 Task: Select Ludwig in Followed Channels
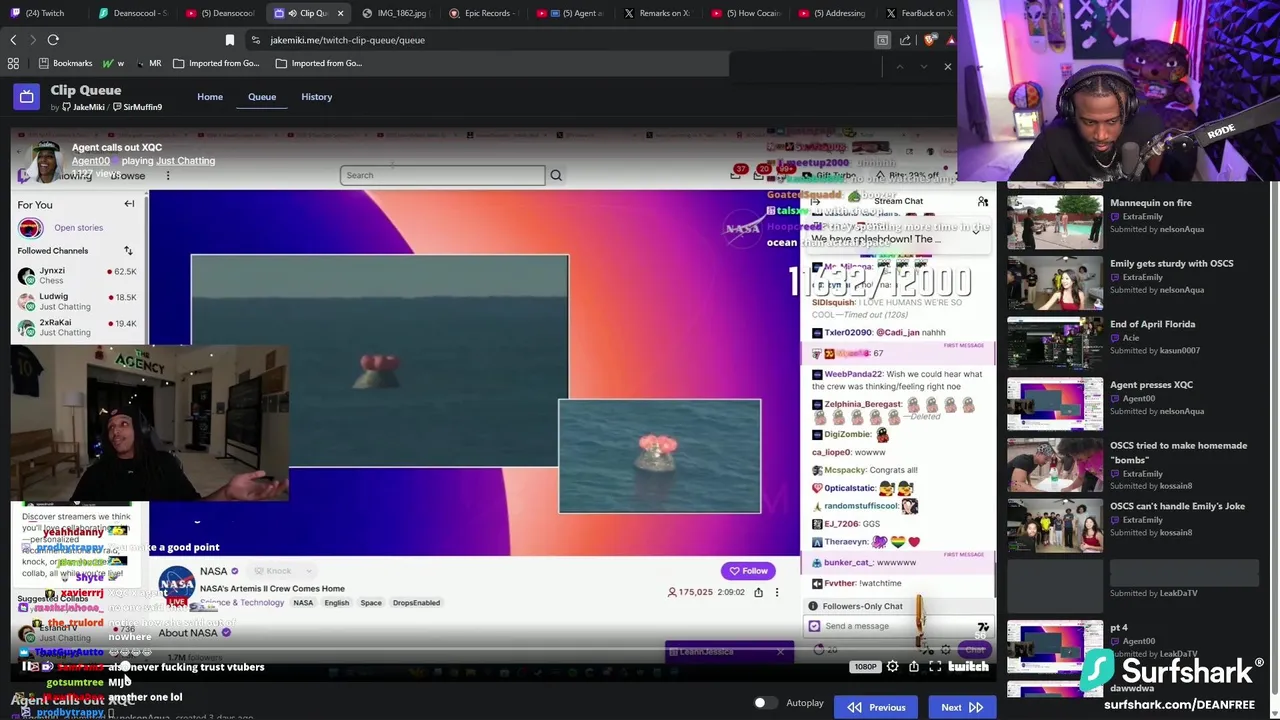tap(77, 301)
